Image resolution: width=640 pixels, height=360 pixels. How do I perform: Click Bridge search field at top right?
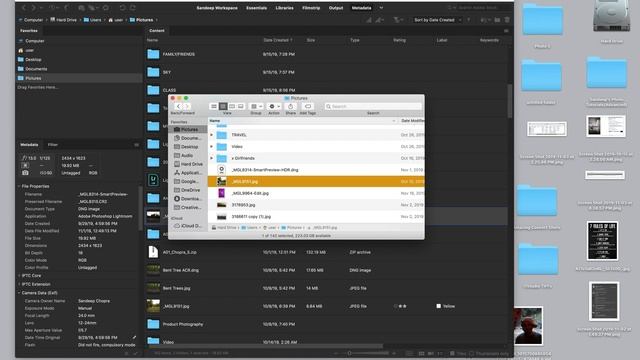478,8
